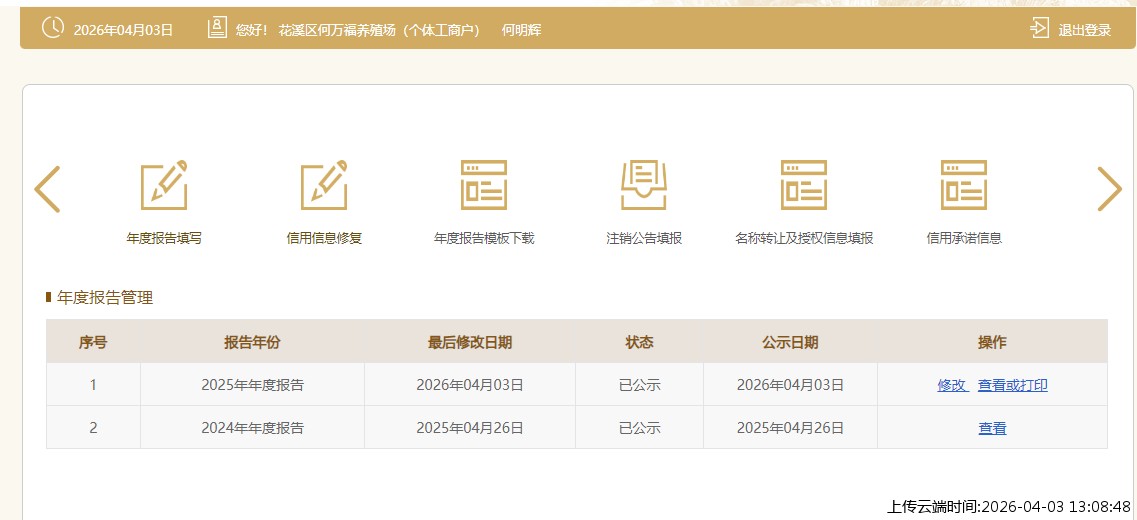Click the 报告年份 column header

(x=252, y=342)
